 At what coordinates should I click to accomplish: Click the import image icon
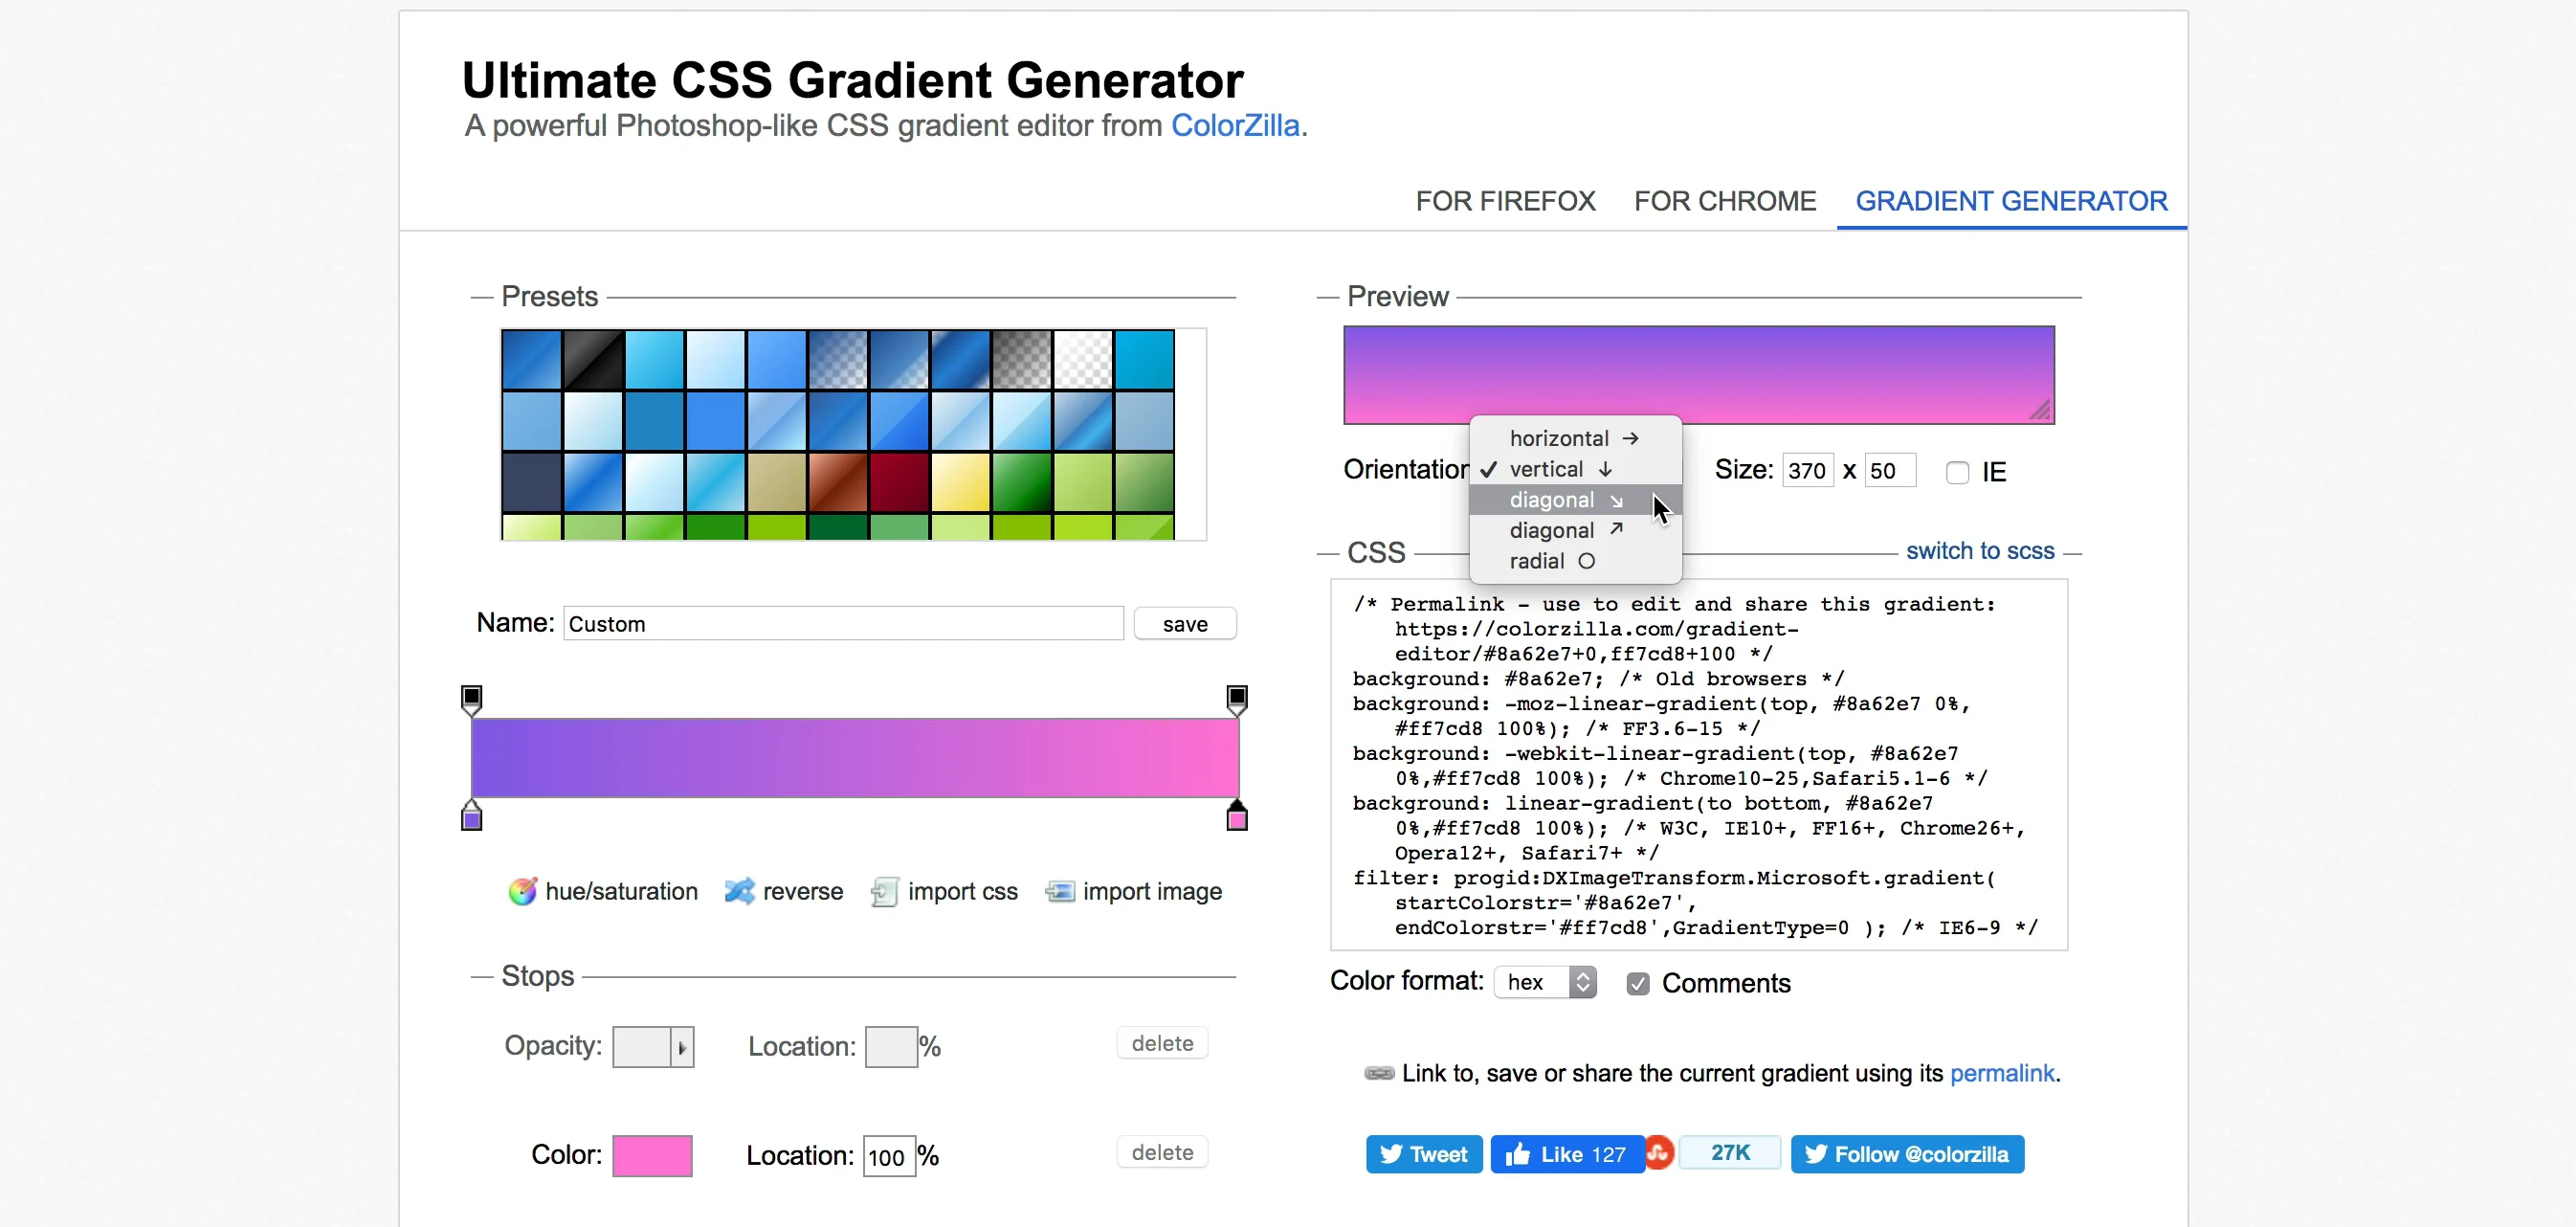(1060, 891)
